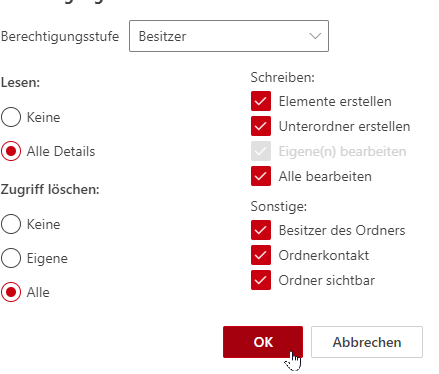439x374 pixels.
Task: Click the Alle Details label text
Action: click(x=61, y=151)
